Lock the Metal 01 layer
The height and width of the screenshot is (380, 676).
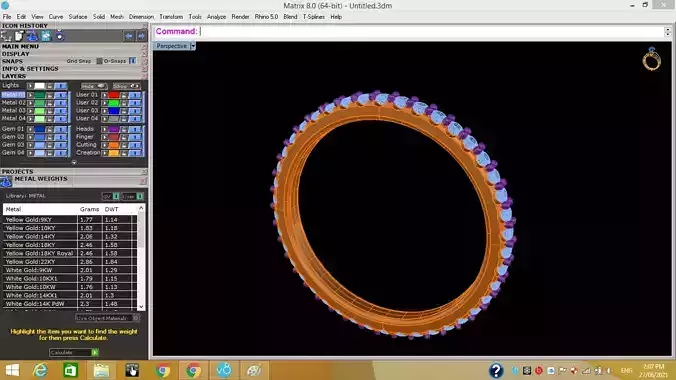click(50, 95)
